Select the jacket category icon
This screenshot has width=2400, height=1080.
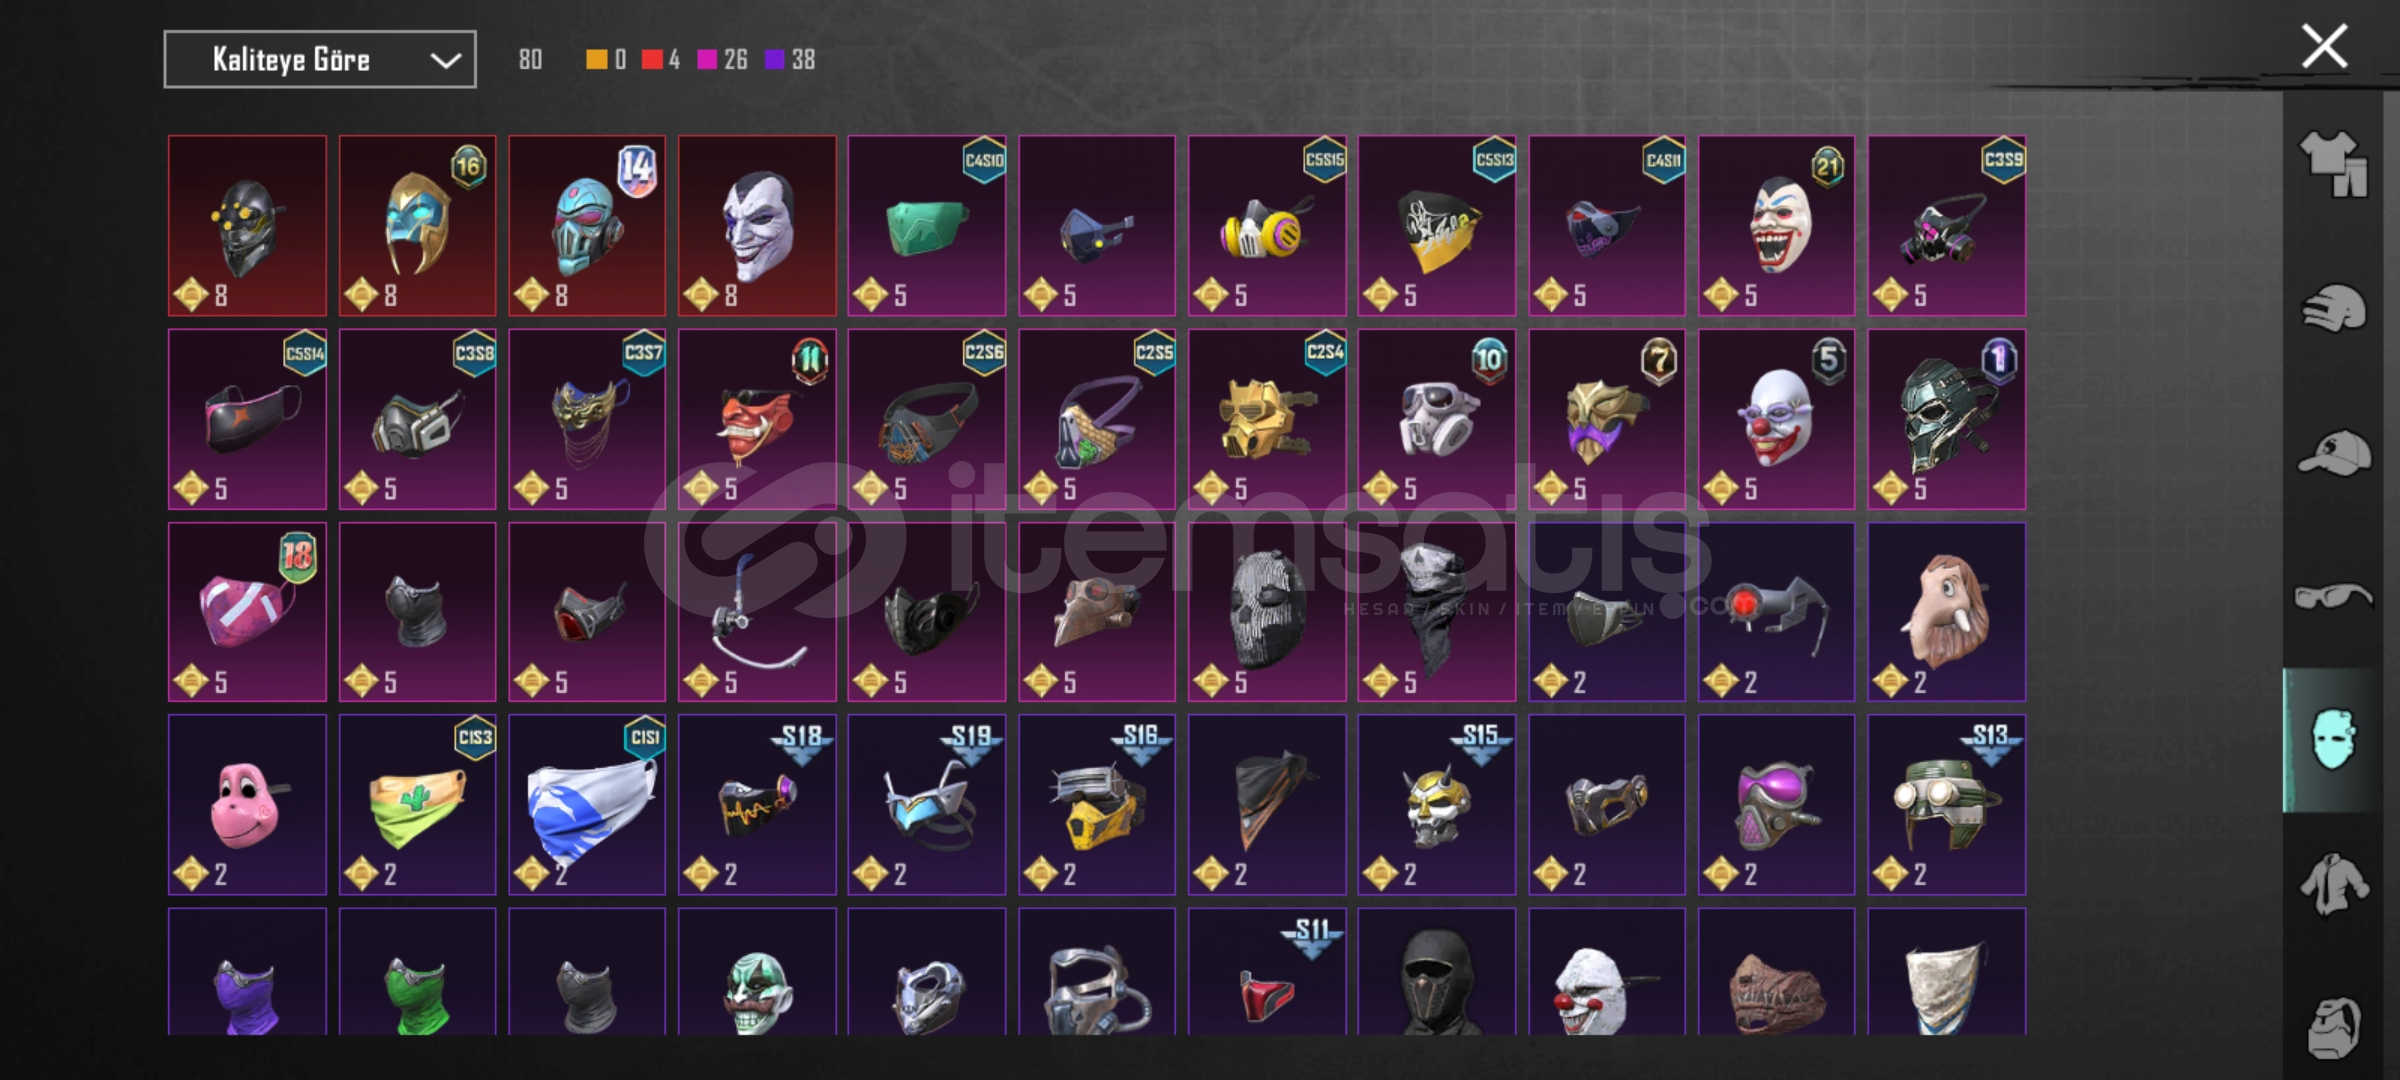pyautogui.click(x=2334, y=884)
